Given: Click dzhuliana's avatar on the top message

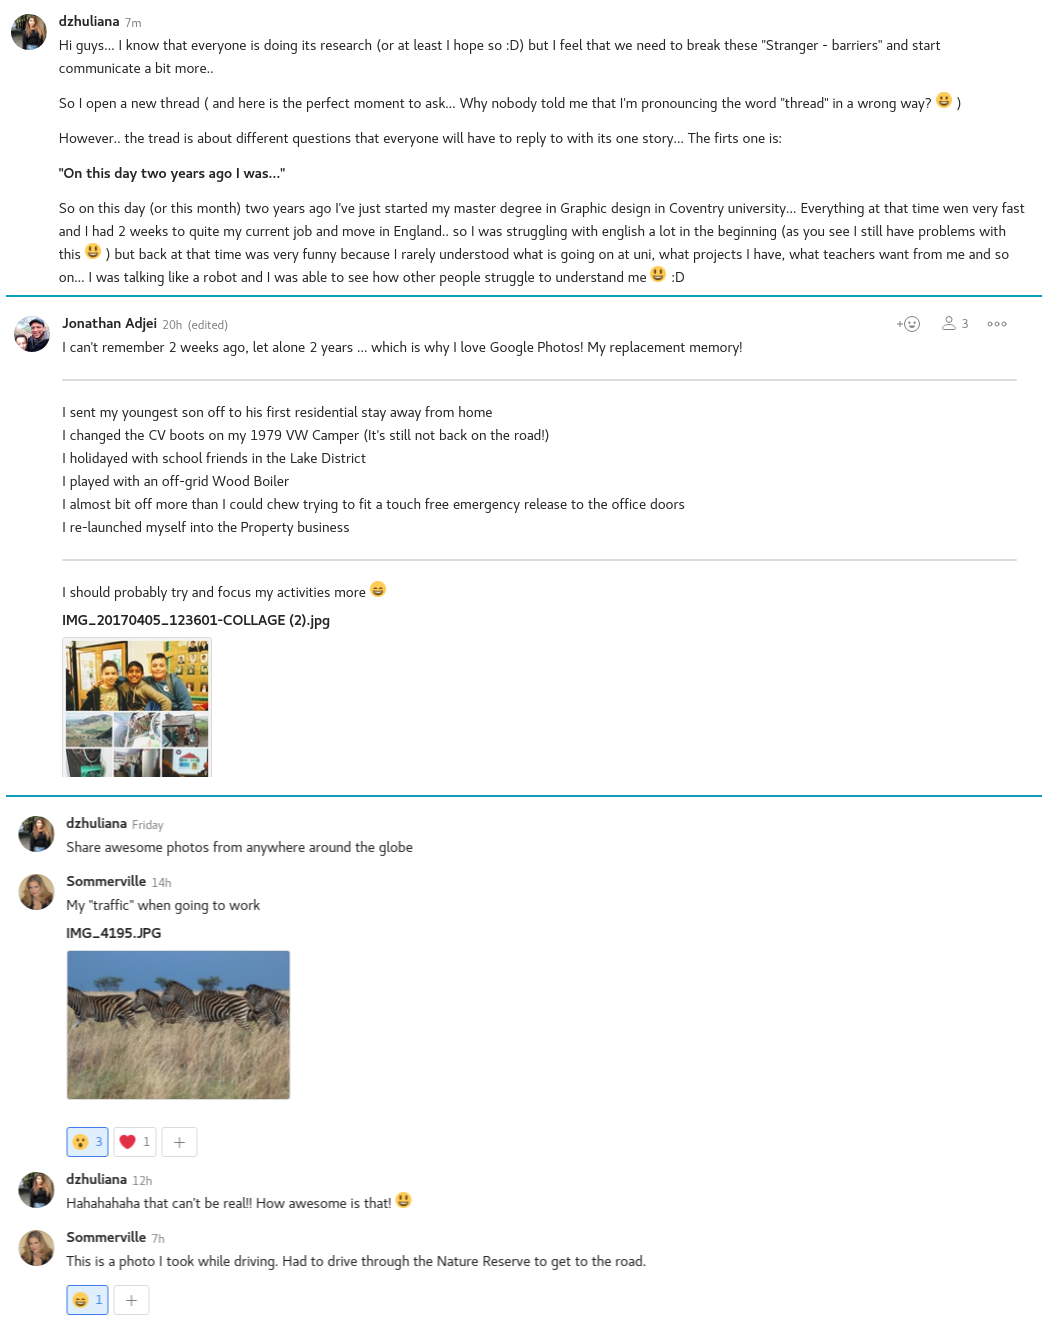Looking at the screenshot, I should pyautogui.click(x=29, y=32).
